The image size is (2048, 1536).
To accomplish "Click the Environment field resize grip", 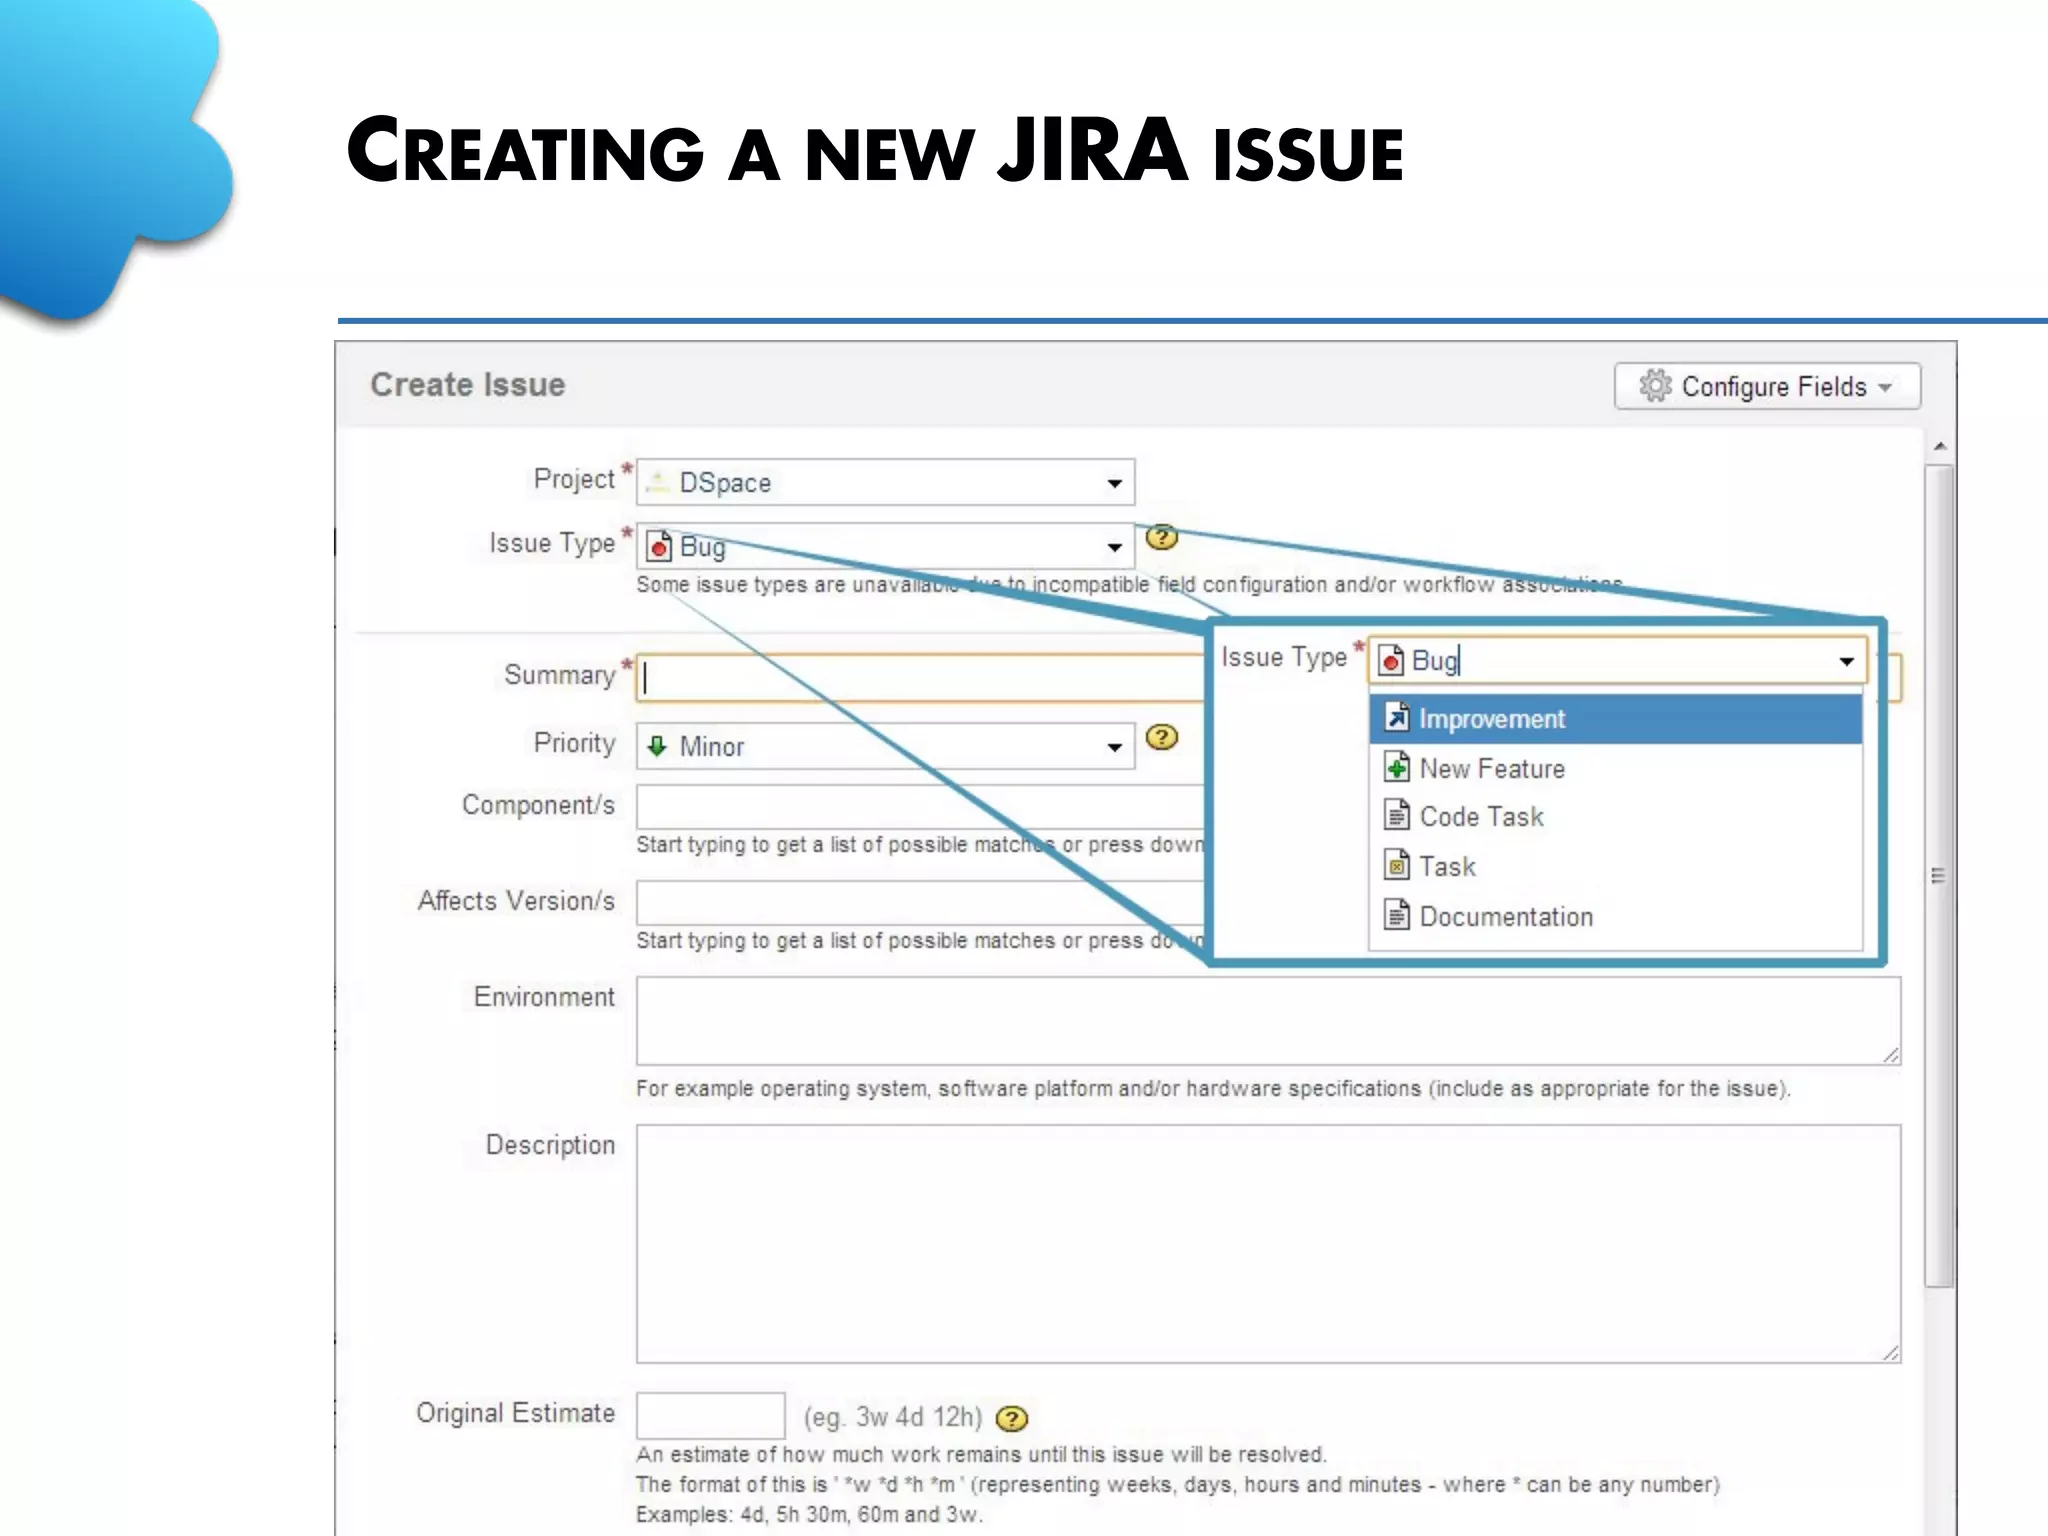I will pyautogui.click(x=1890, y=1055).
